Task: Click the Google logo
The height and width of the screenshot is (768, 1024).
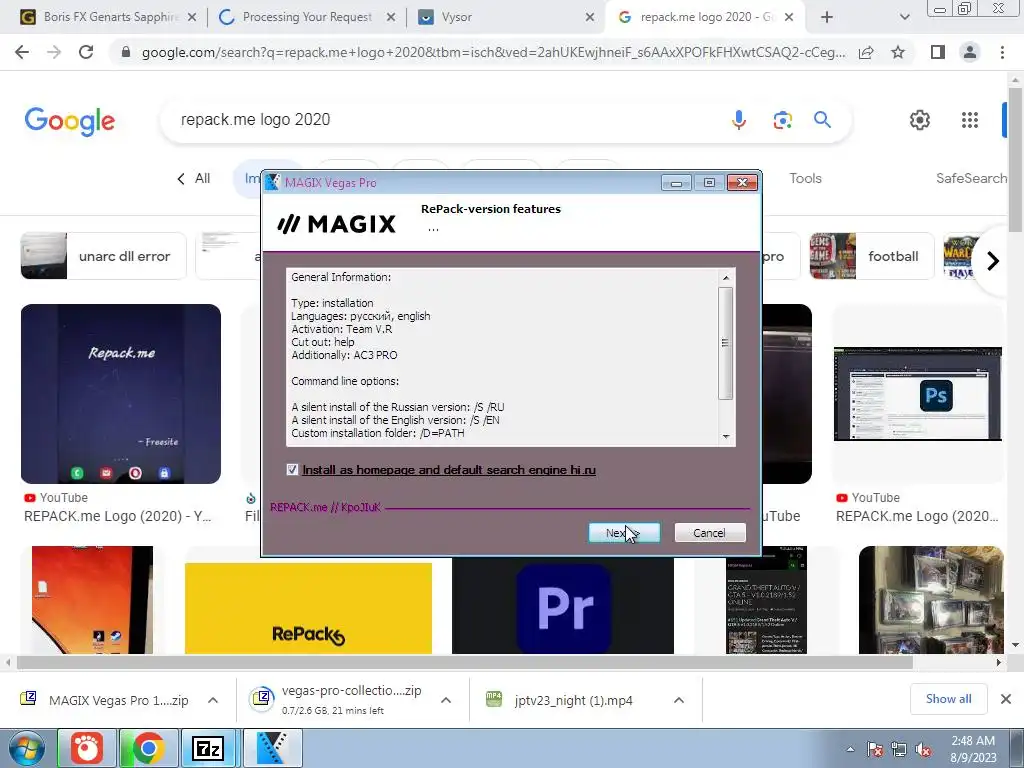Action: tap(70, 121)
